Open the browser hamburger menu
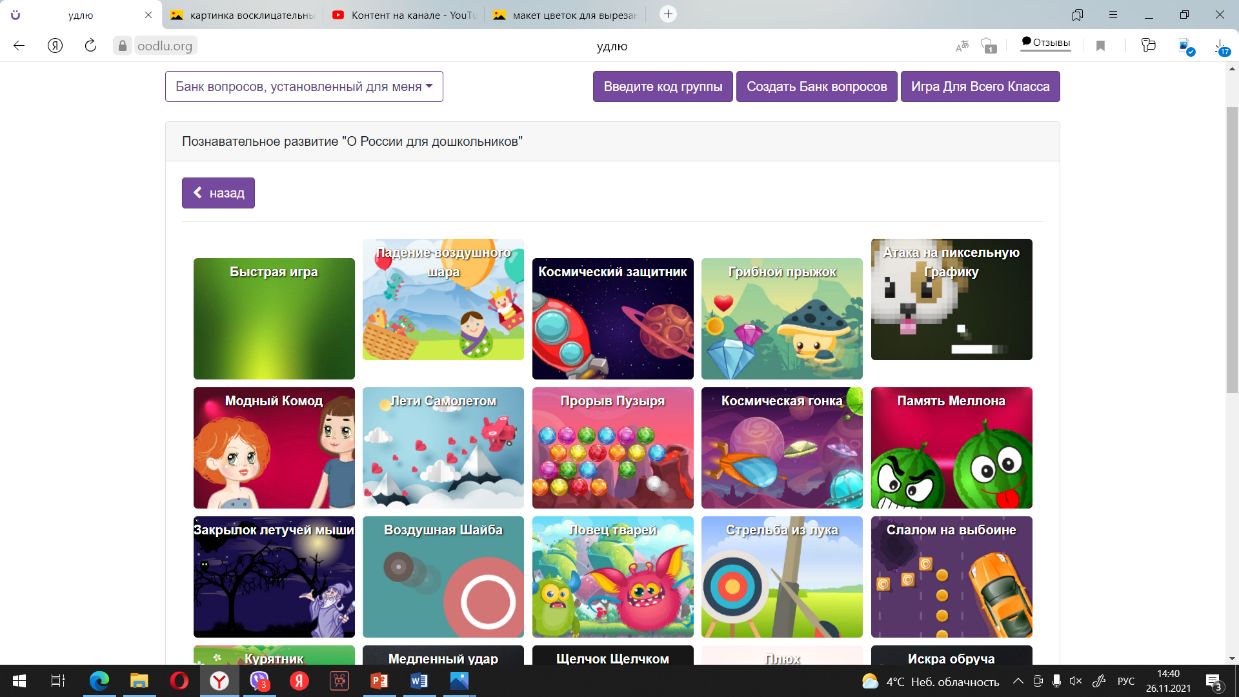The image size is (1239, 697). pos(1113,14)
